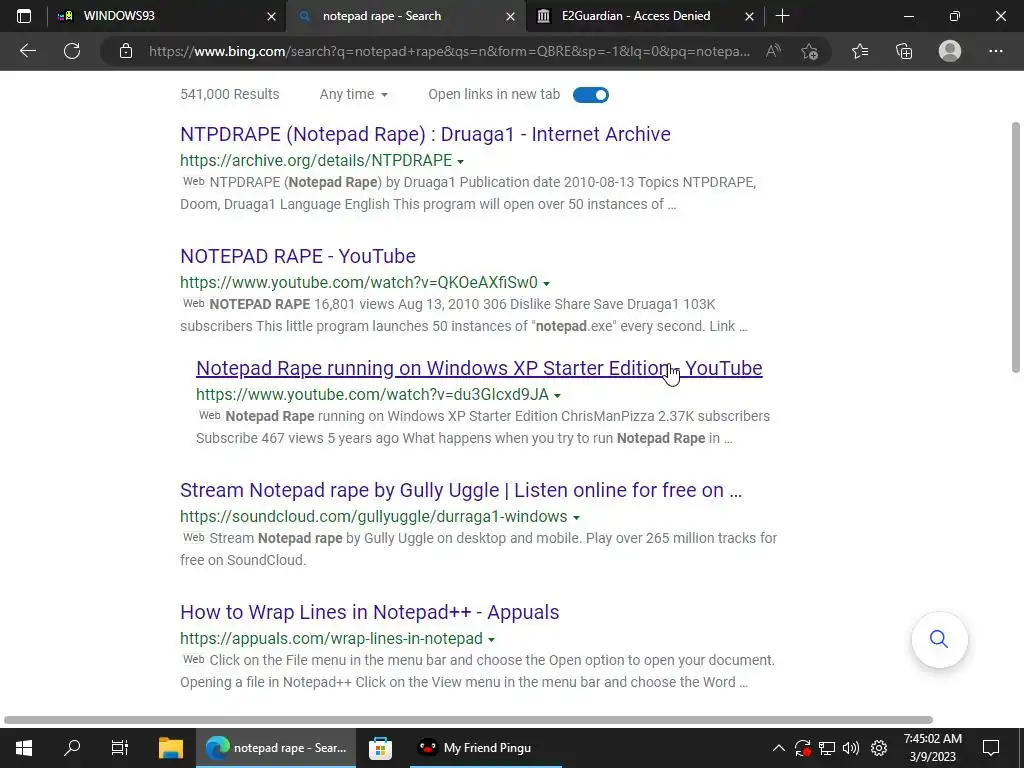Click the horizontal page scrollbar
The height and width of the screenshot is (768, 1024).
click(x=468, y=720)
